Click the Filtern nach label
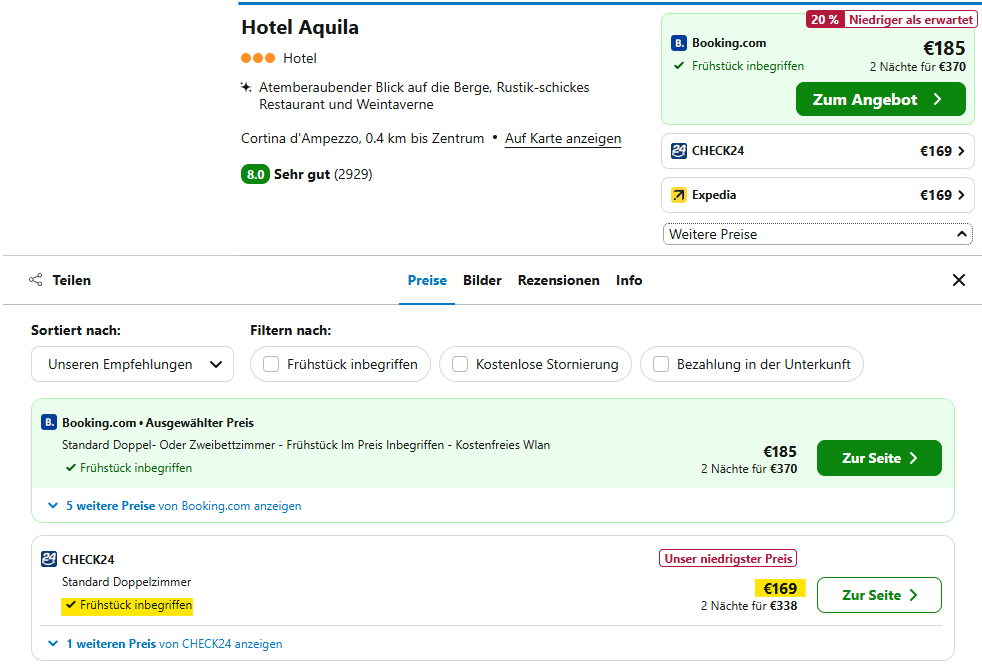Screen dimensions: 982x672 click(291, 330)
